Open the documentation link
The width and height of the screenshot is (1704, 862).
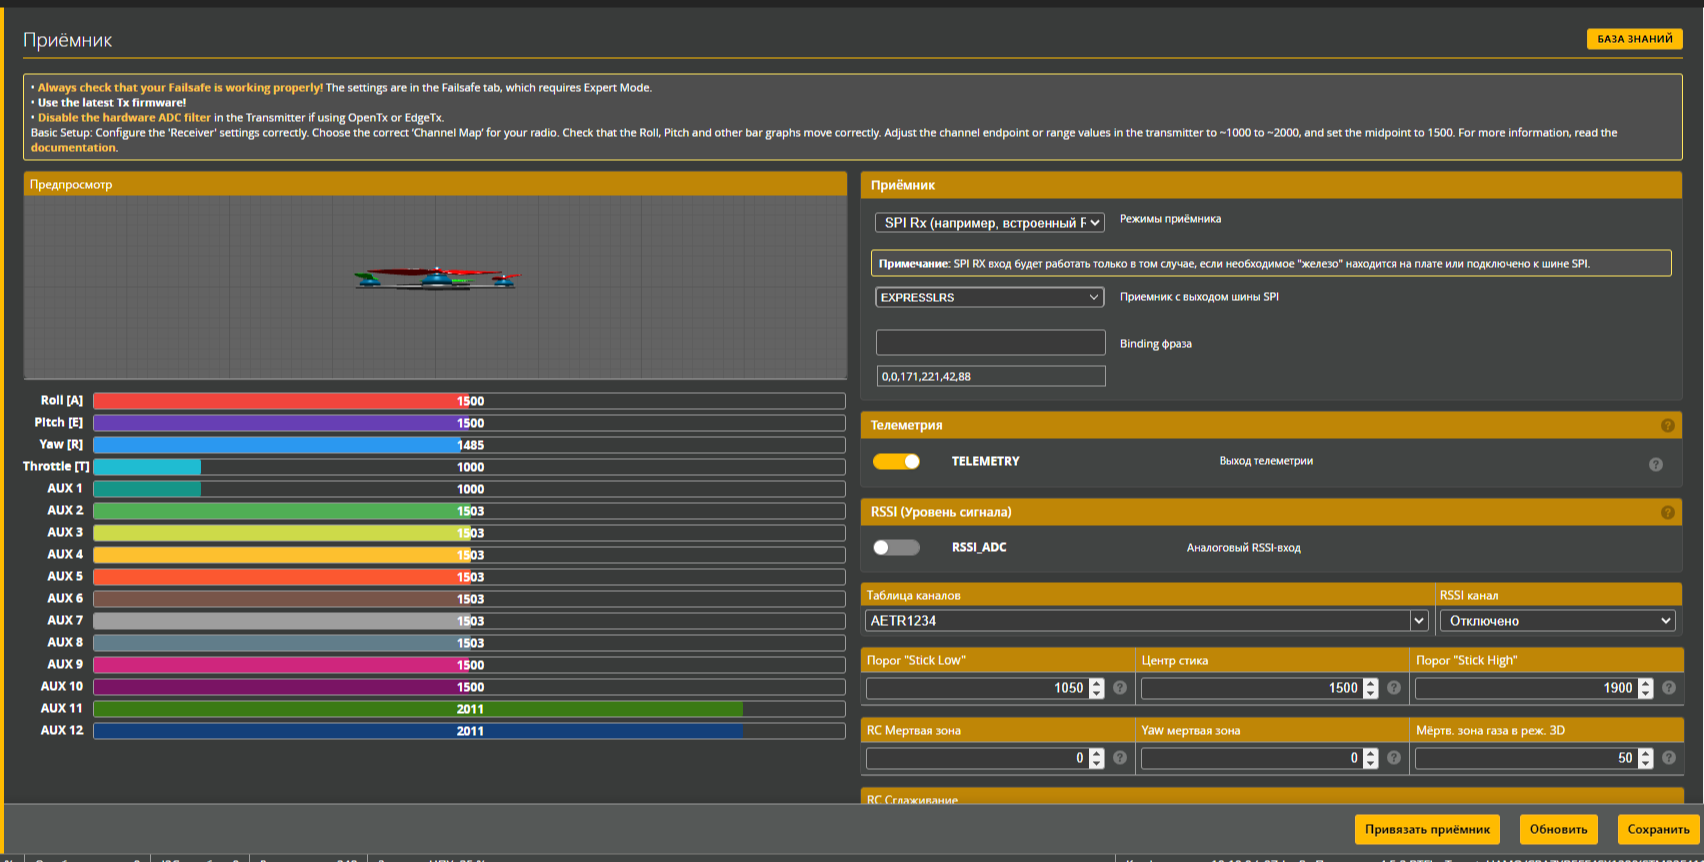(x=74, y=148)
